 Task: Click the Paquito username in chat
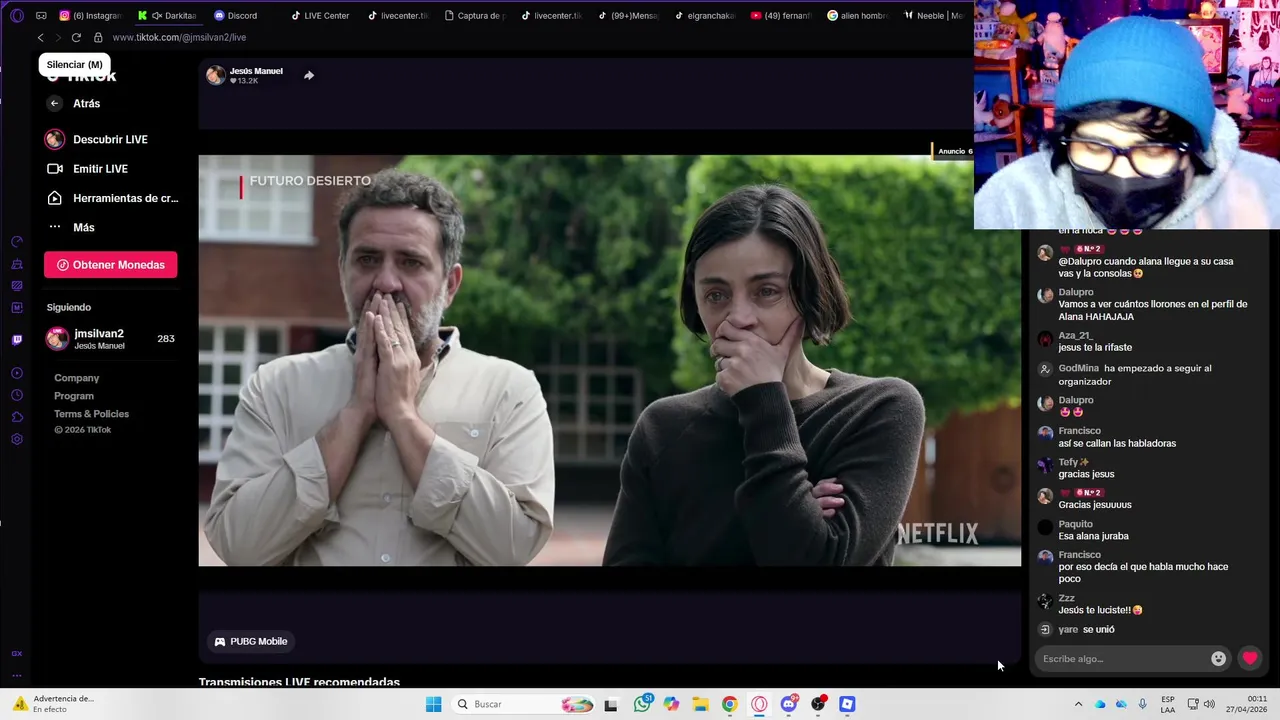tap(1076, 524)
